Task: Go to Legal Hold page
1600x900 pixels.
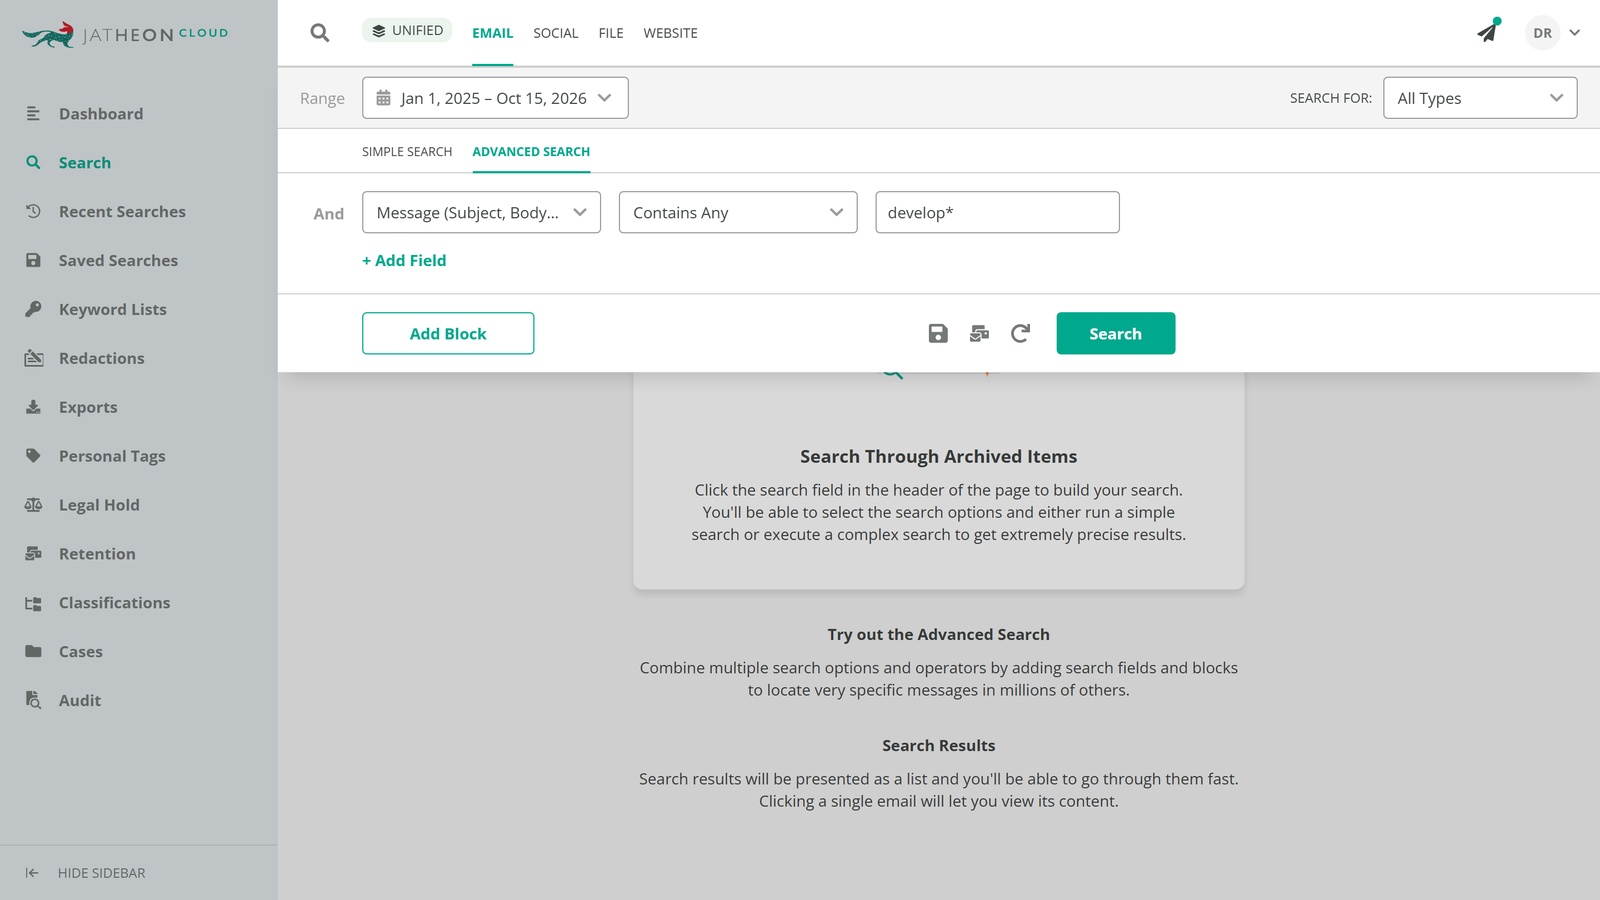Action: click(x=99, y=505)
